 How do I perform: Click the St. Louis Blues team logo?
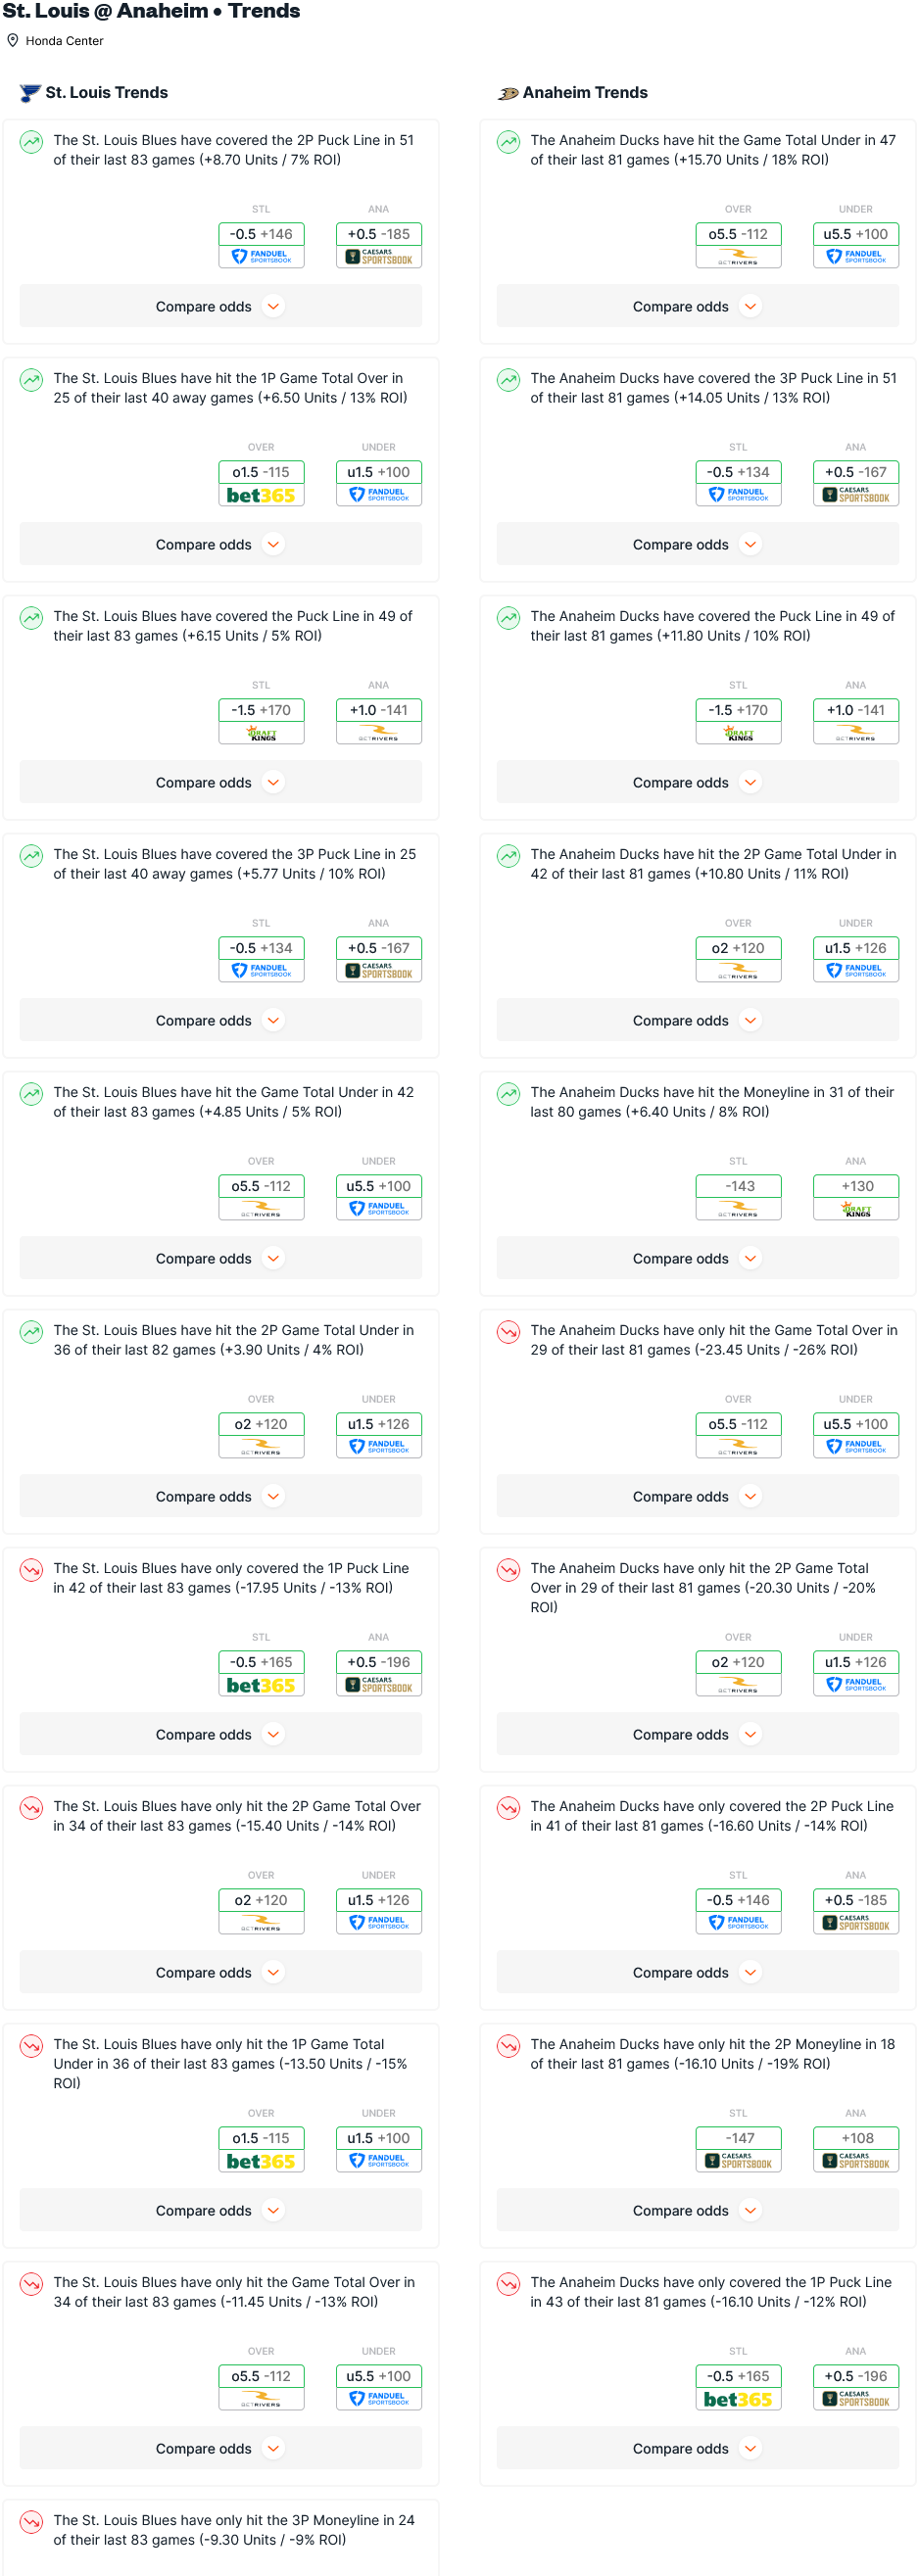point(30,93)
